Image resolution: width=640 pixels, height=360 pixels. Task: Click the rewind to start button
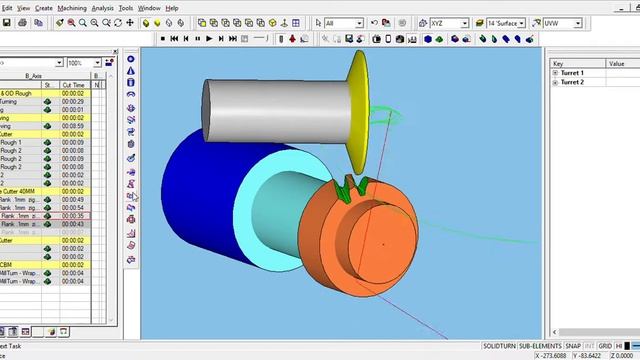[x=174, y=39]
